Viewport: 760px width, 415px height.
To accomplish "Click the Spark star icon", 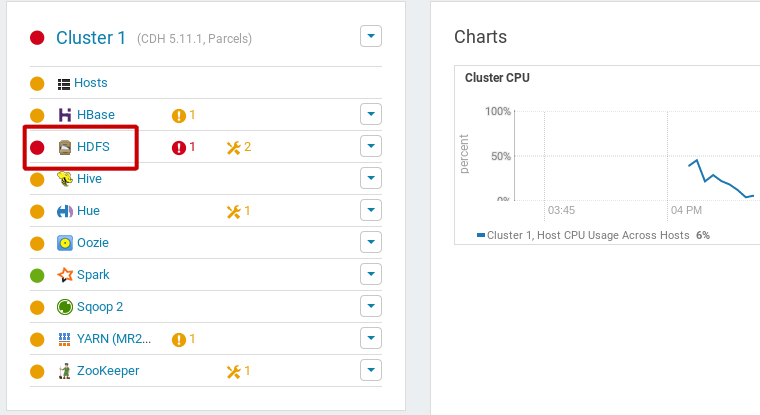I will pos(65,275).
